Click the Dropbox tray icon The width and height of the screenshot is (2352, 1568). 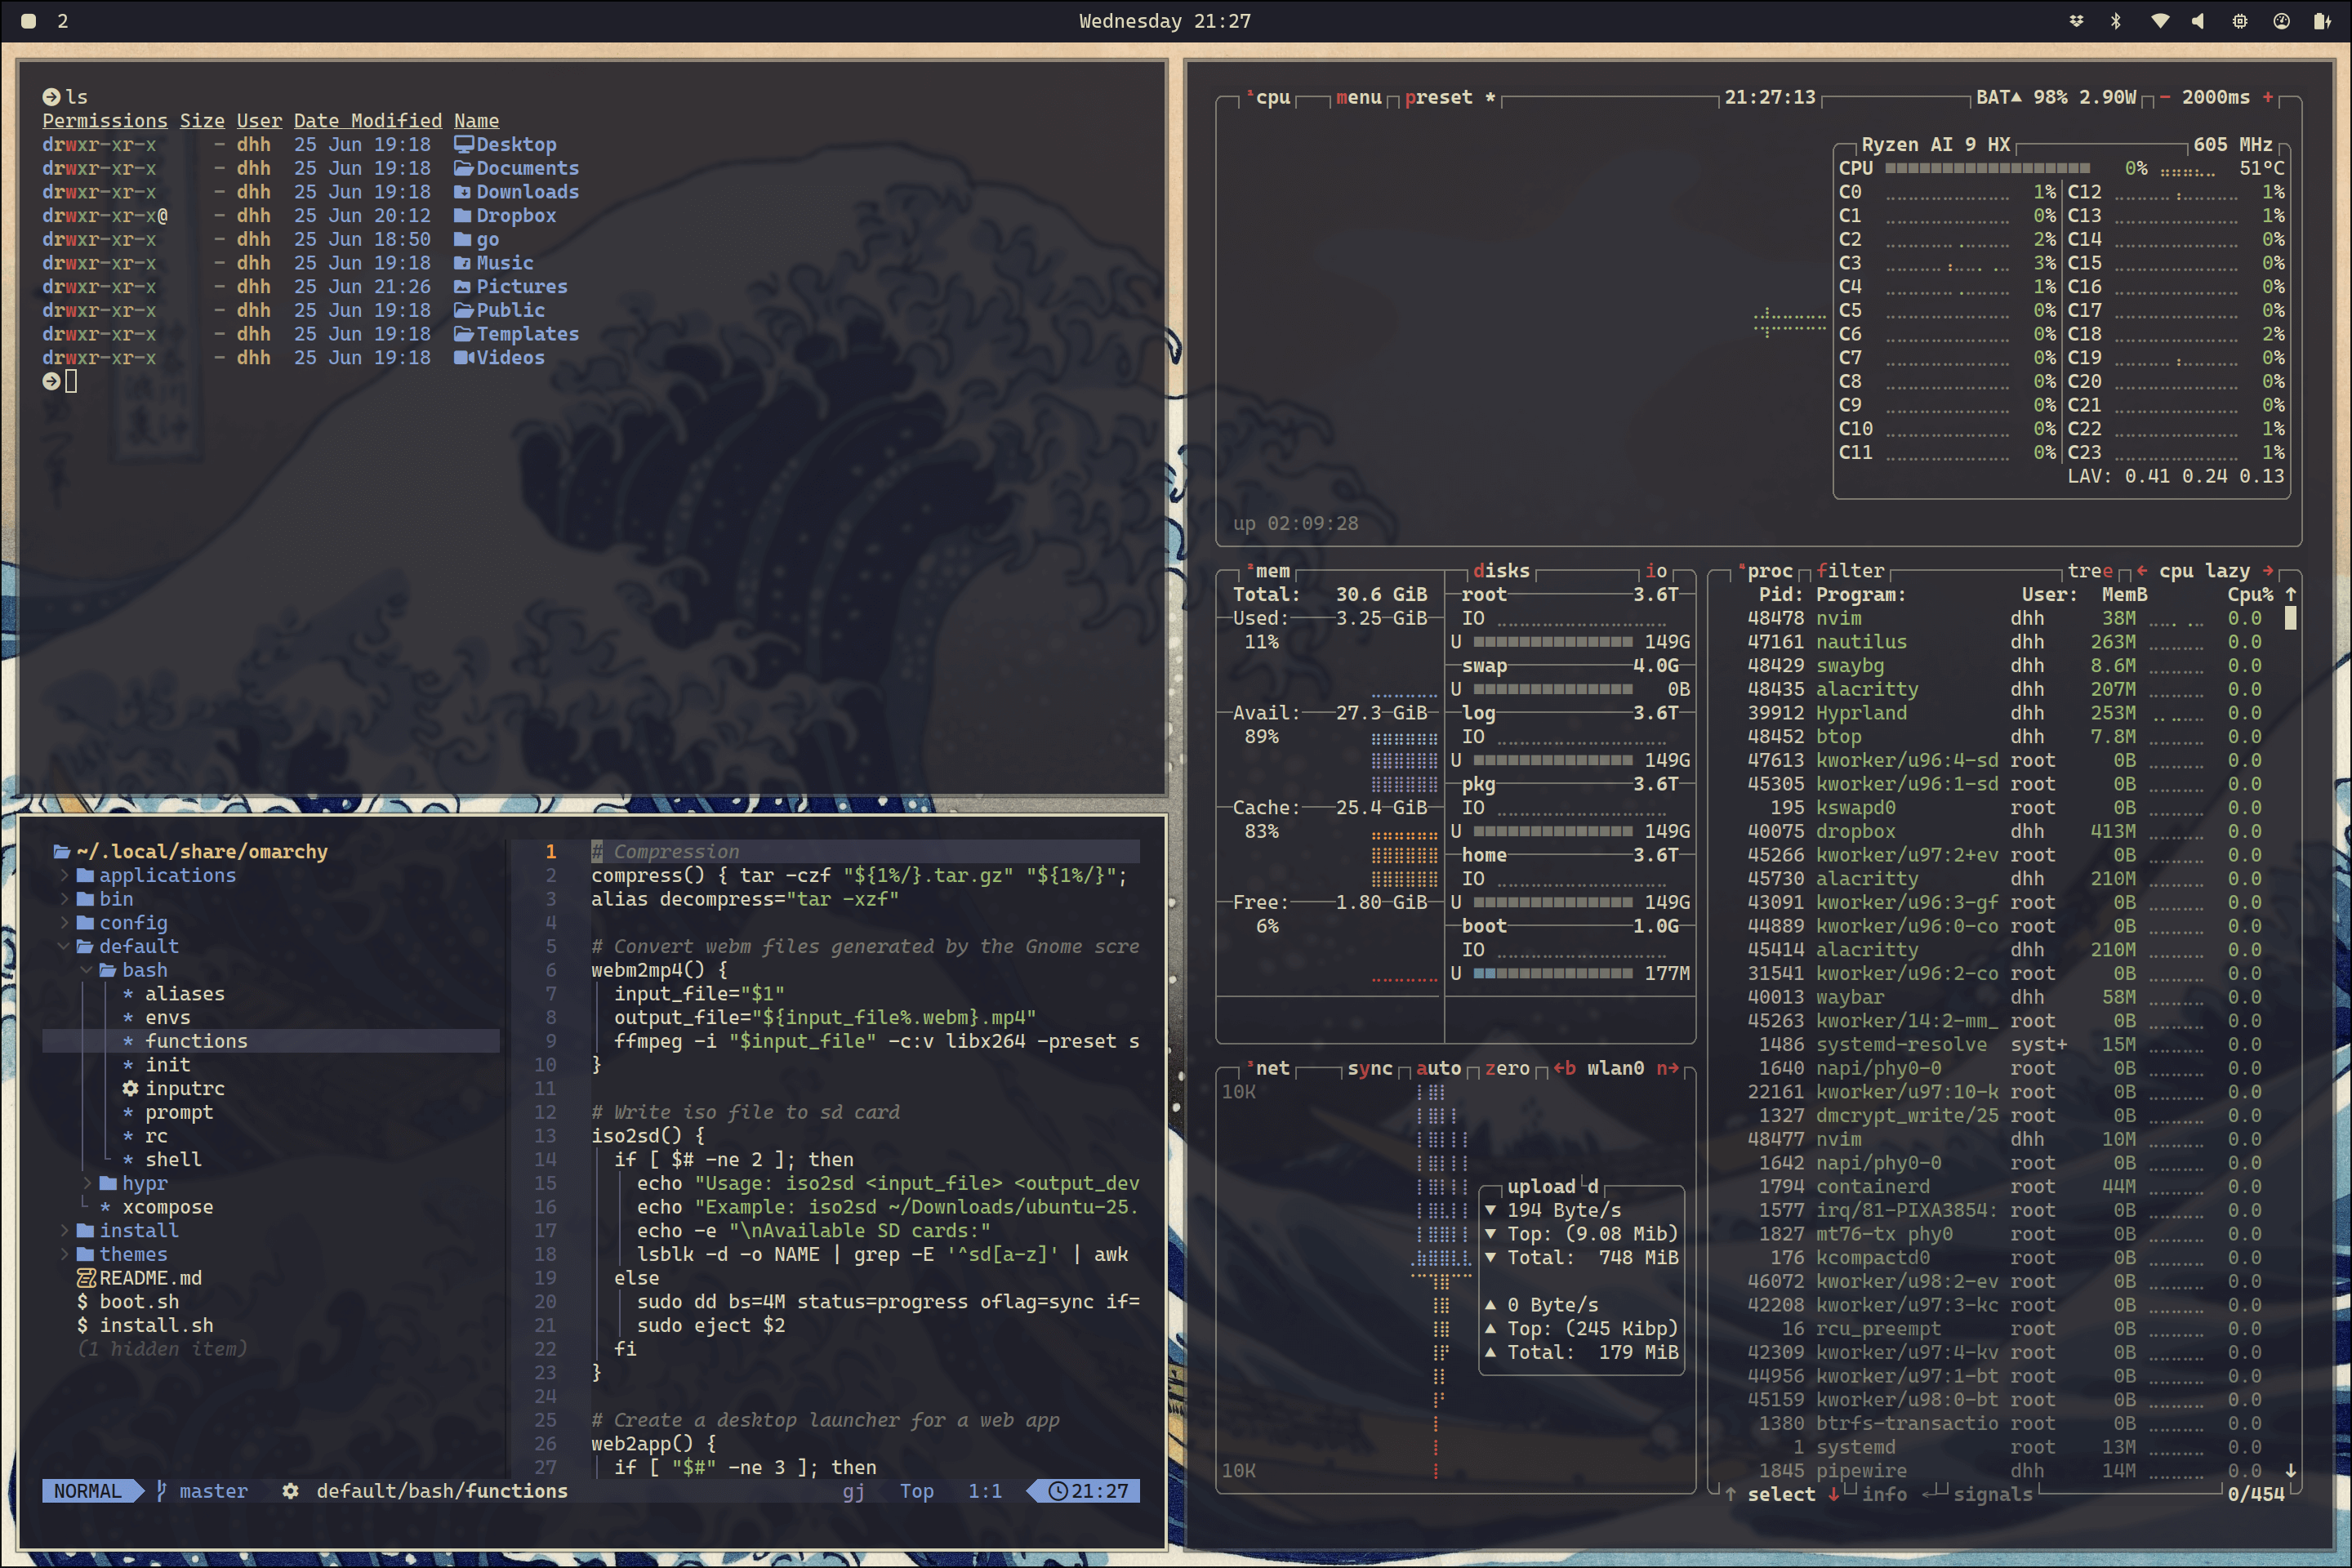pyautogui.click(x=2076, y=21)
